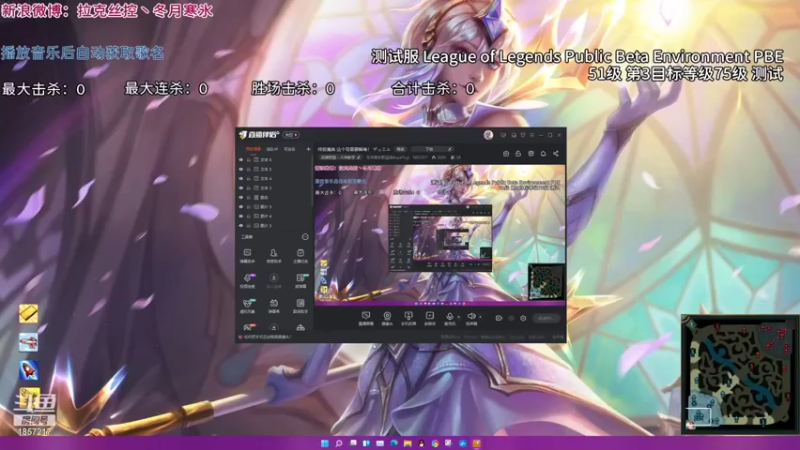Click the League minimap overlay
This screenshot has width=800, height=450.
[x=739, y=374]
